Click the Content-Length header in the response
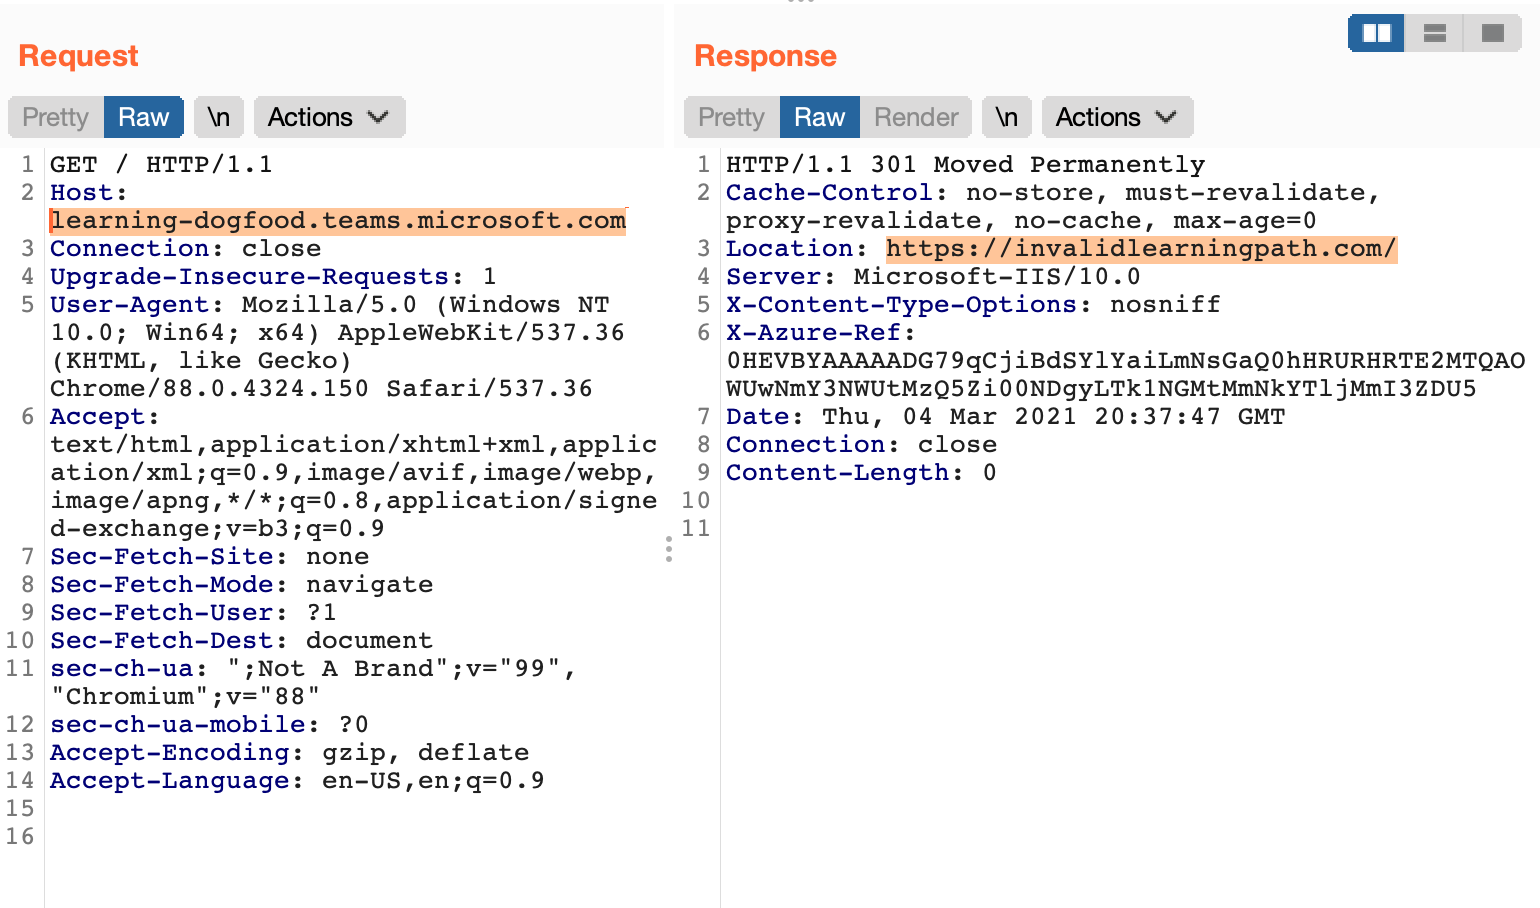This screenshot has height=908, width=1540. [836, 472]
